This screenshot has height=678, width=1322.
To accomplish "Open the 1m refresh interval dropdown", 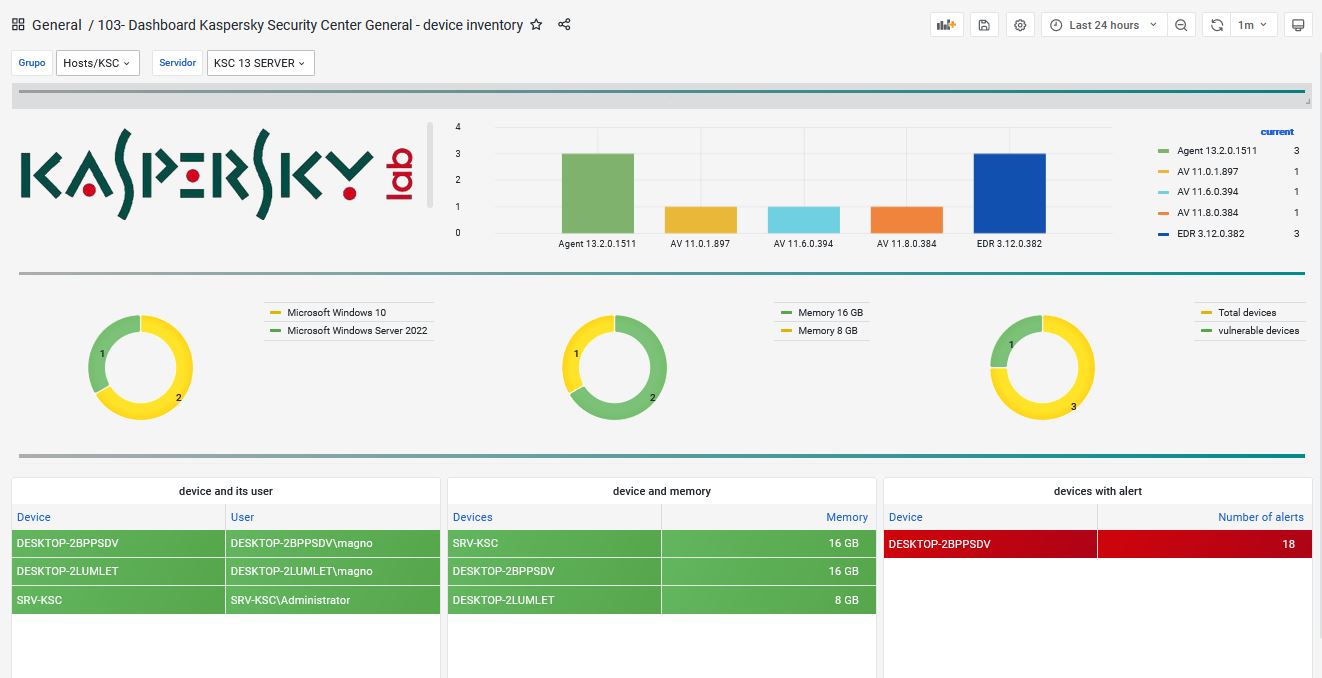I will point(1253,25).
